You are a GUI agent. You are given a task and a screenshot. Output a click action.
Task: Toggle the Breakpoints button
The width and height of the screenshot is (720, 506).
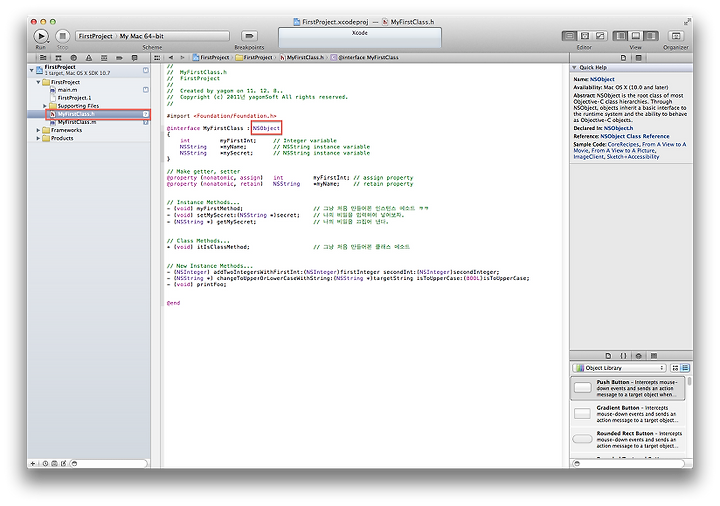point(249,36)
